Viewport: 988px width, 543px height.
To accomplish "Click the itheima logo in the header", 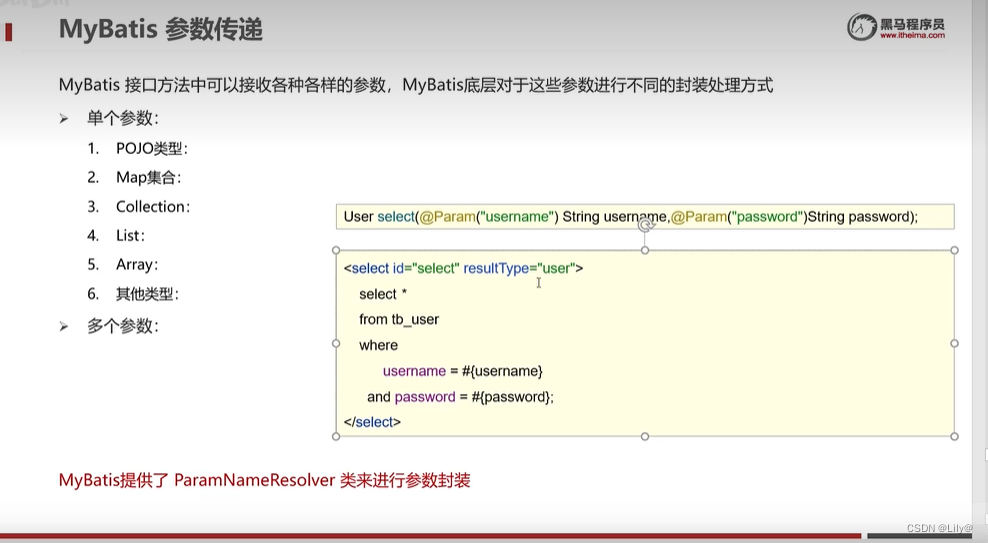I will (x=895, y=27).
